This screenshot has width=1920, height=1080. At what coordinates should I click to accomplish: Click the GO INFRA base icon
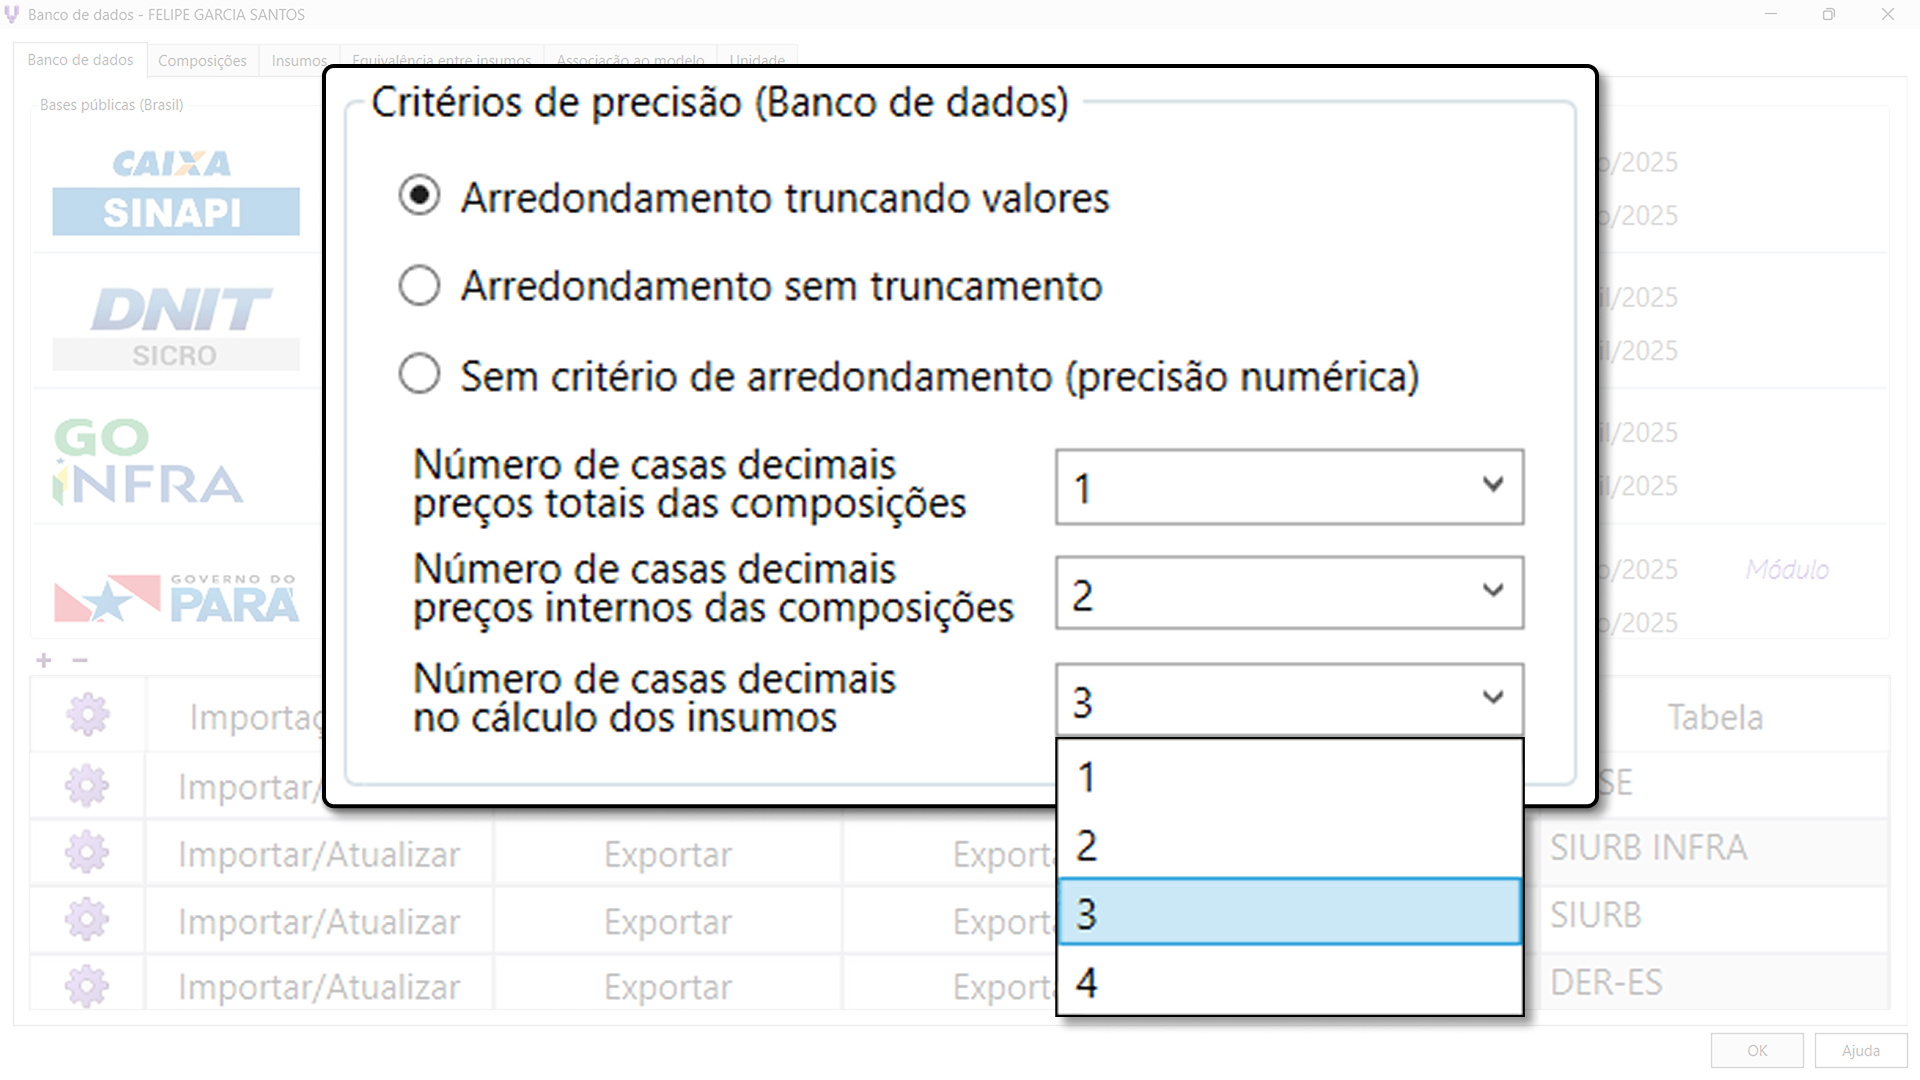[146, 459]
